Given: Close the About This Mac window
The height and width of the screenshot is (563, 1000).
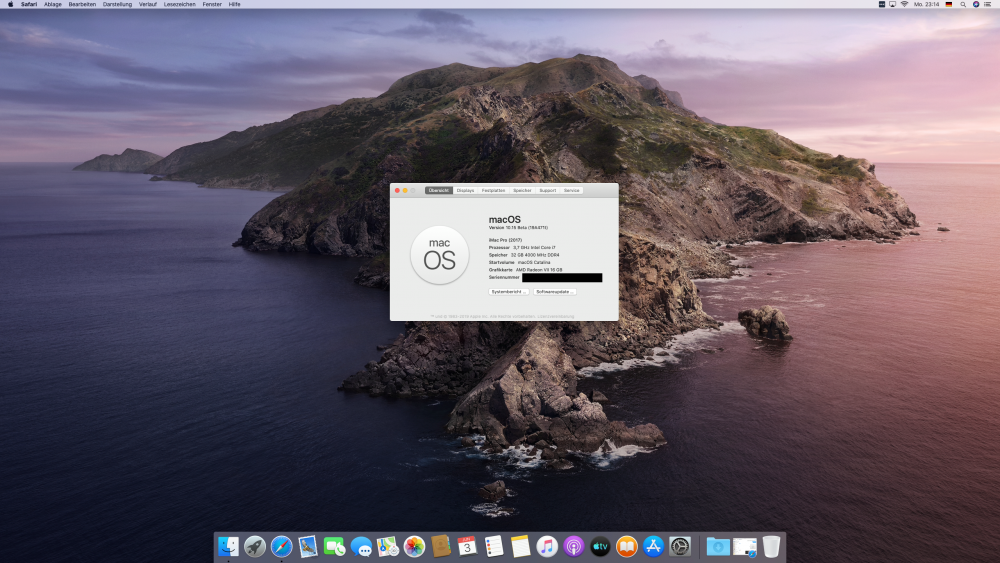Looking at the screenshot, I should point(397,190).
